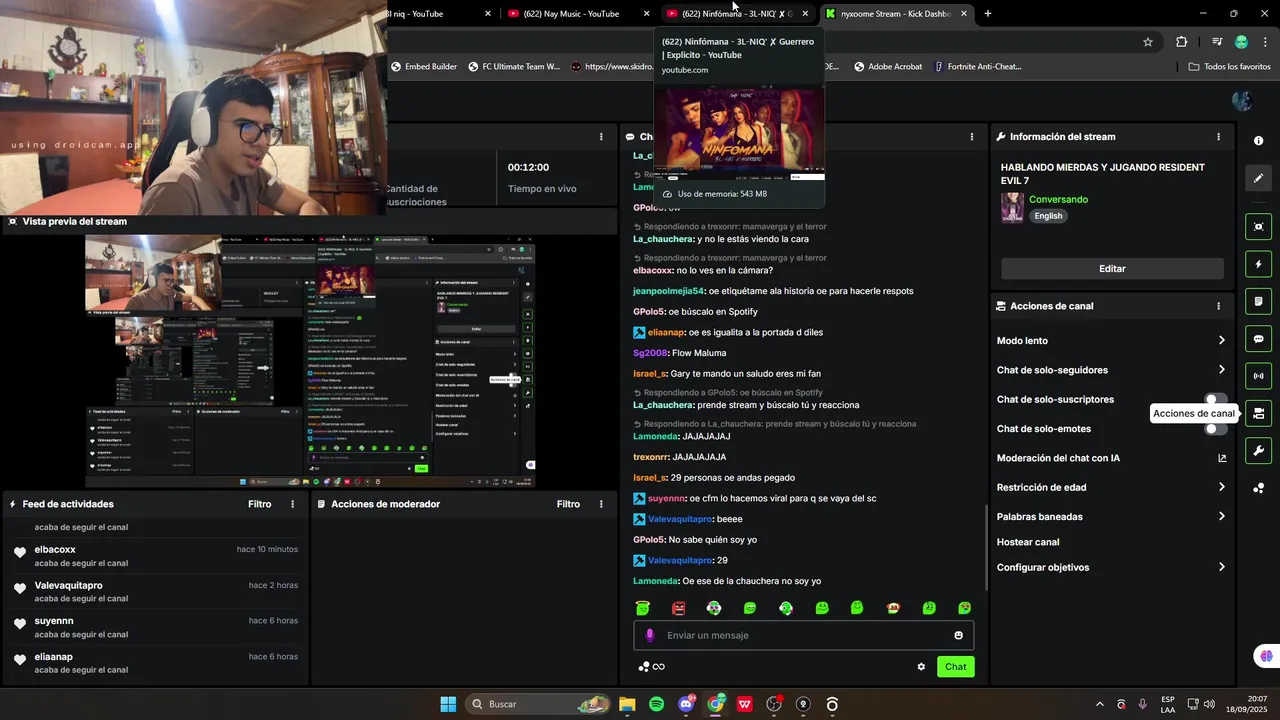Show hidden system tray icons chevron
The height and width of the screenshot is (720, 1280).
coord(1100,704)
